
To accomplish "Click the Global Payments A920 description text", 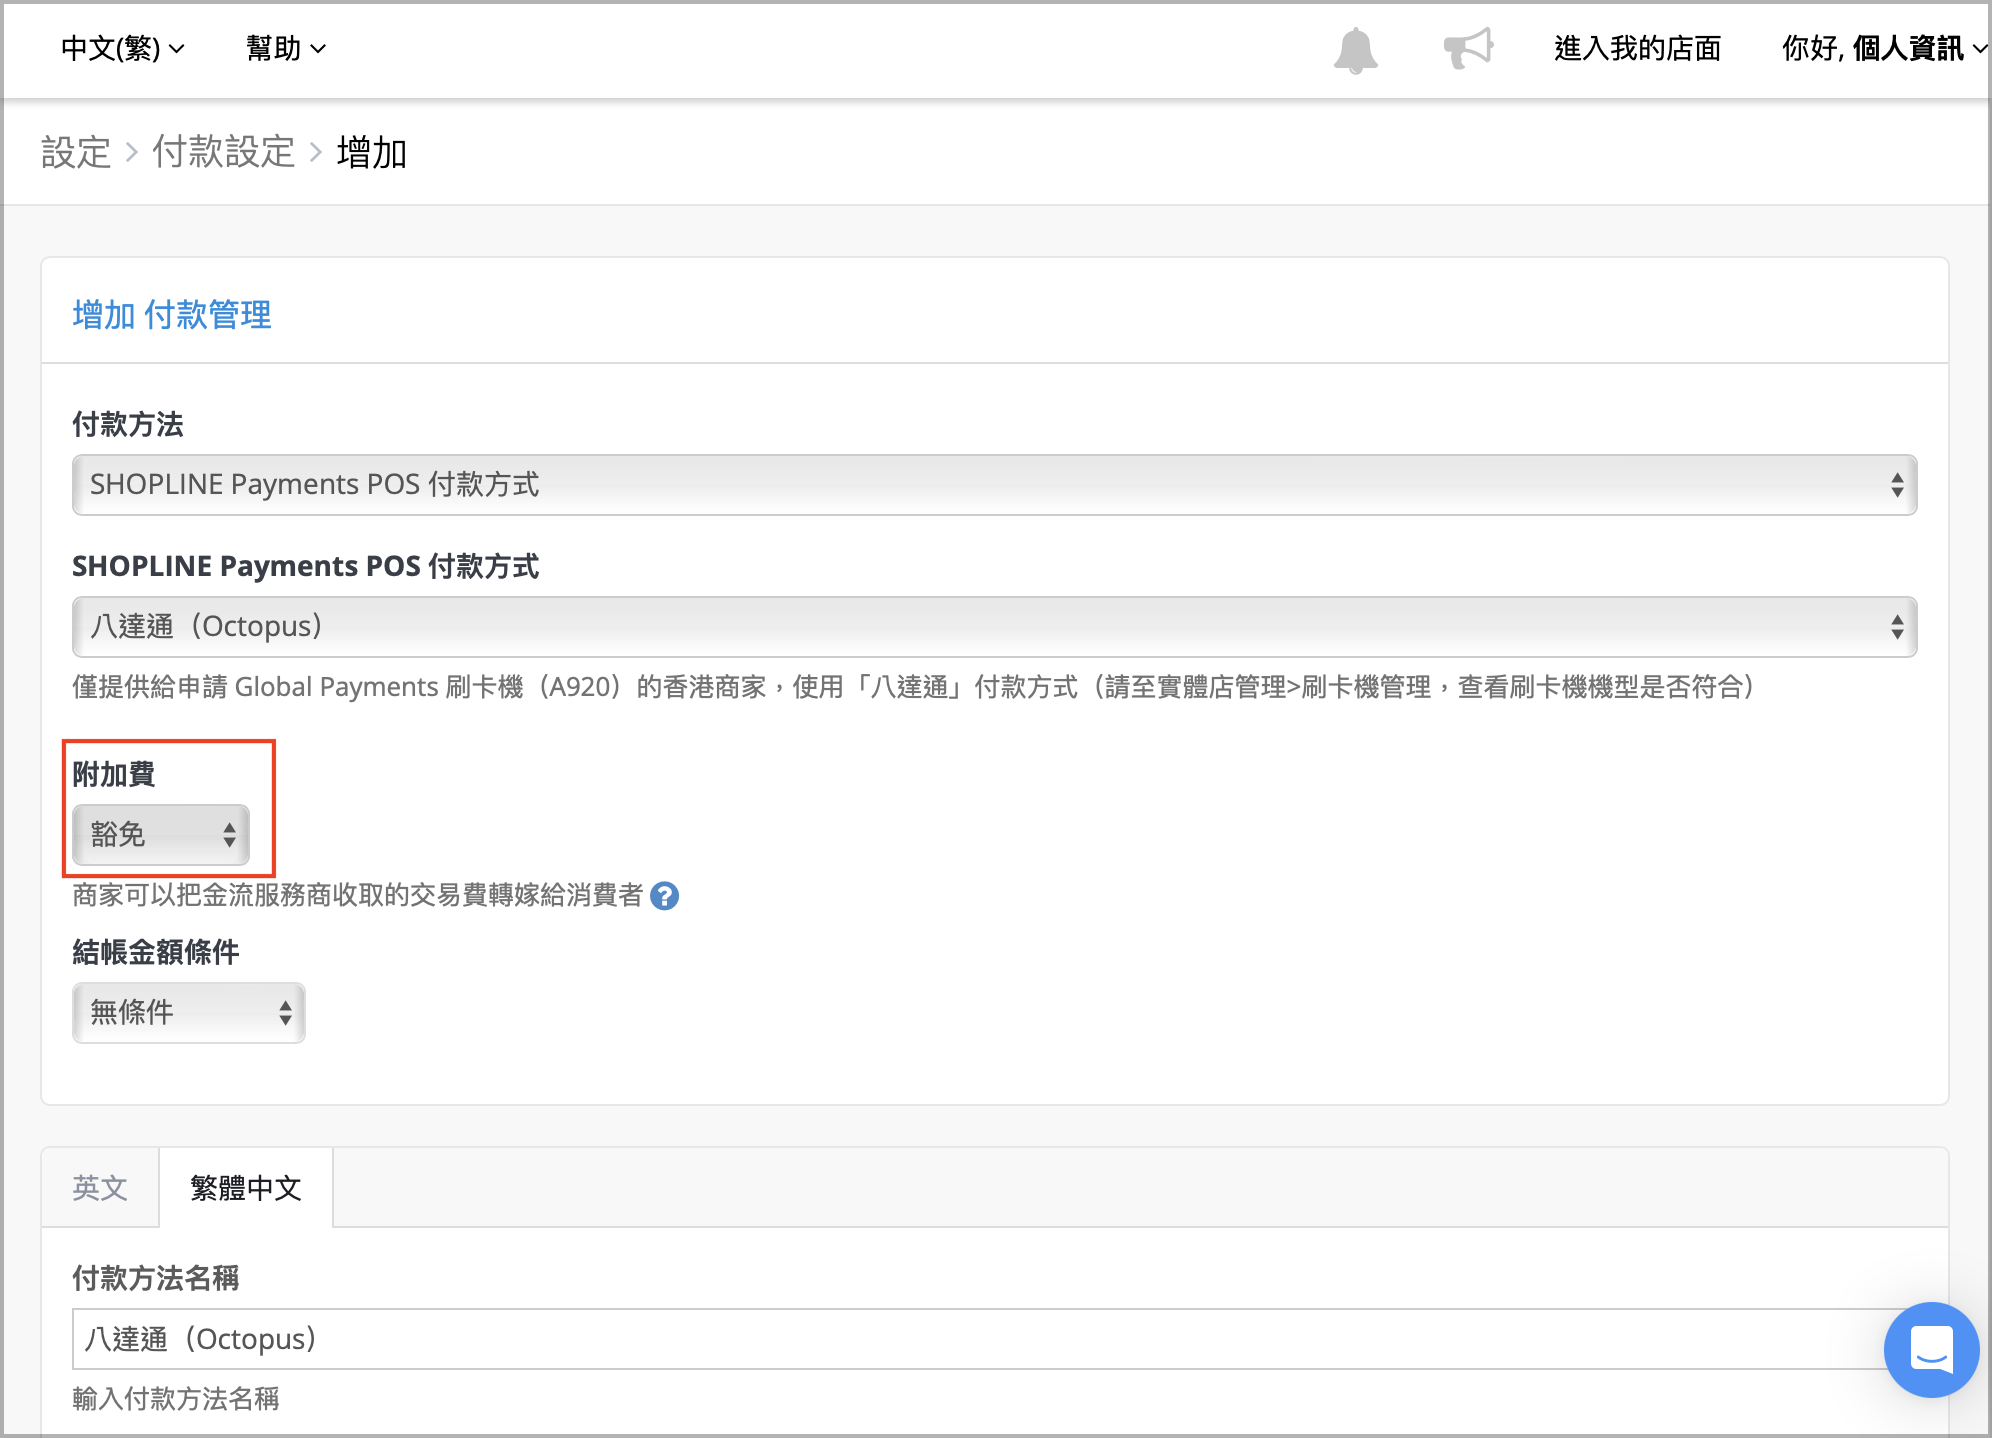I will [913, 687].
